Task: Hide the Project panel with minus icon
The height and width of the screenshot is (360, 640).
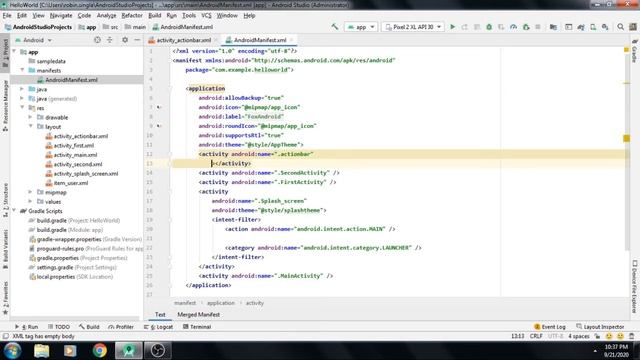Action: coord(137,40)
